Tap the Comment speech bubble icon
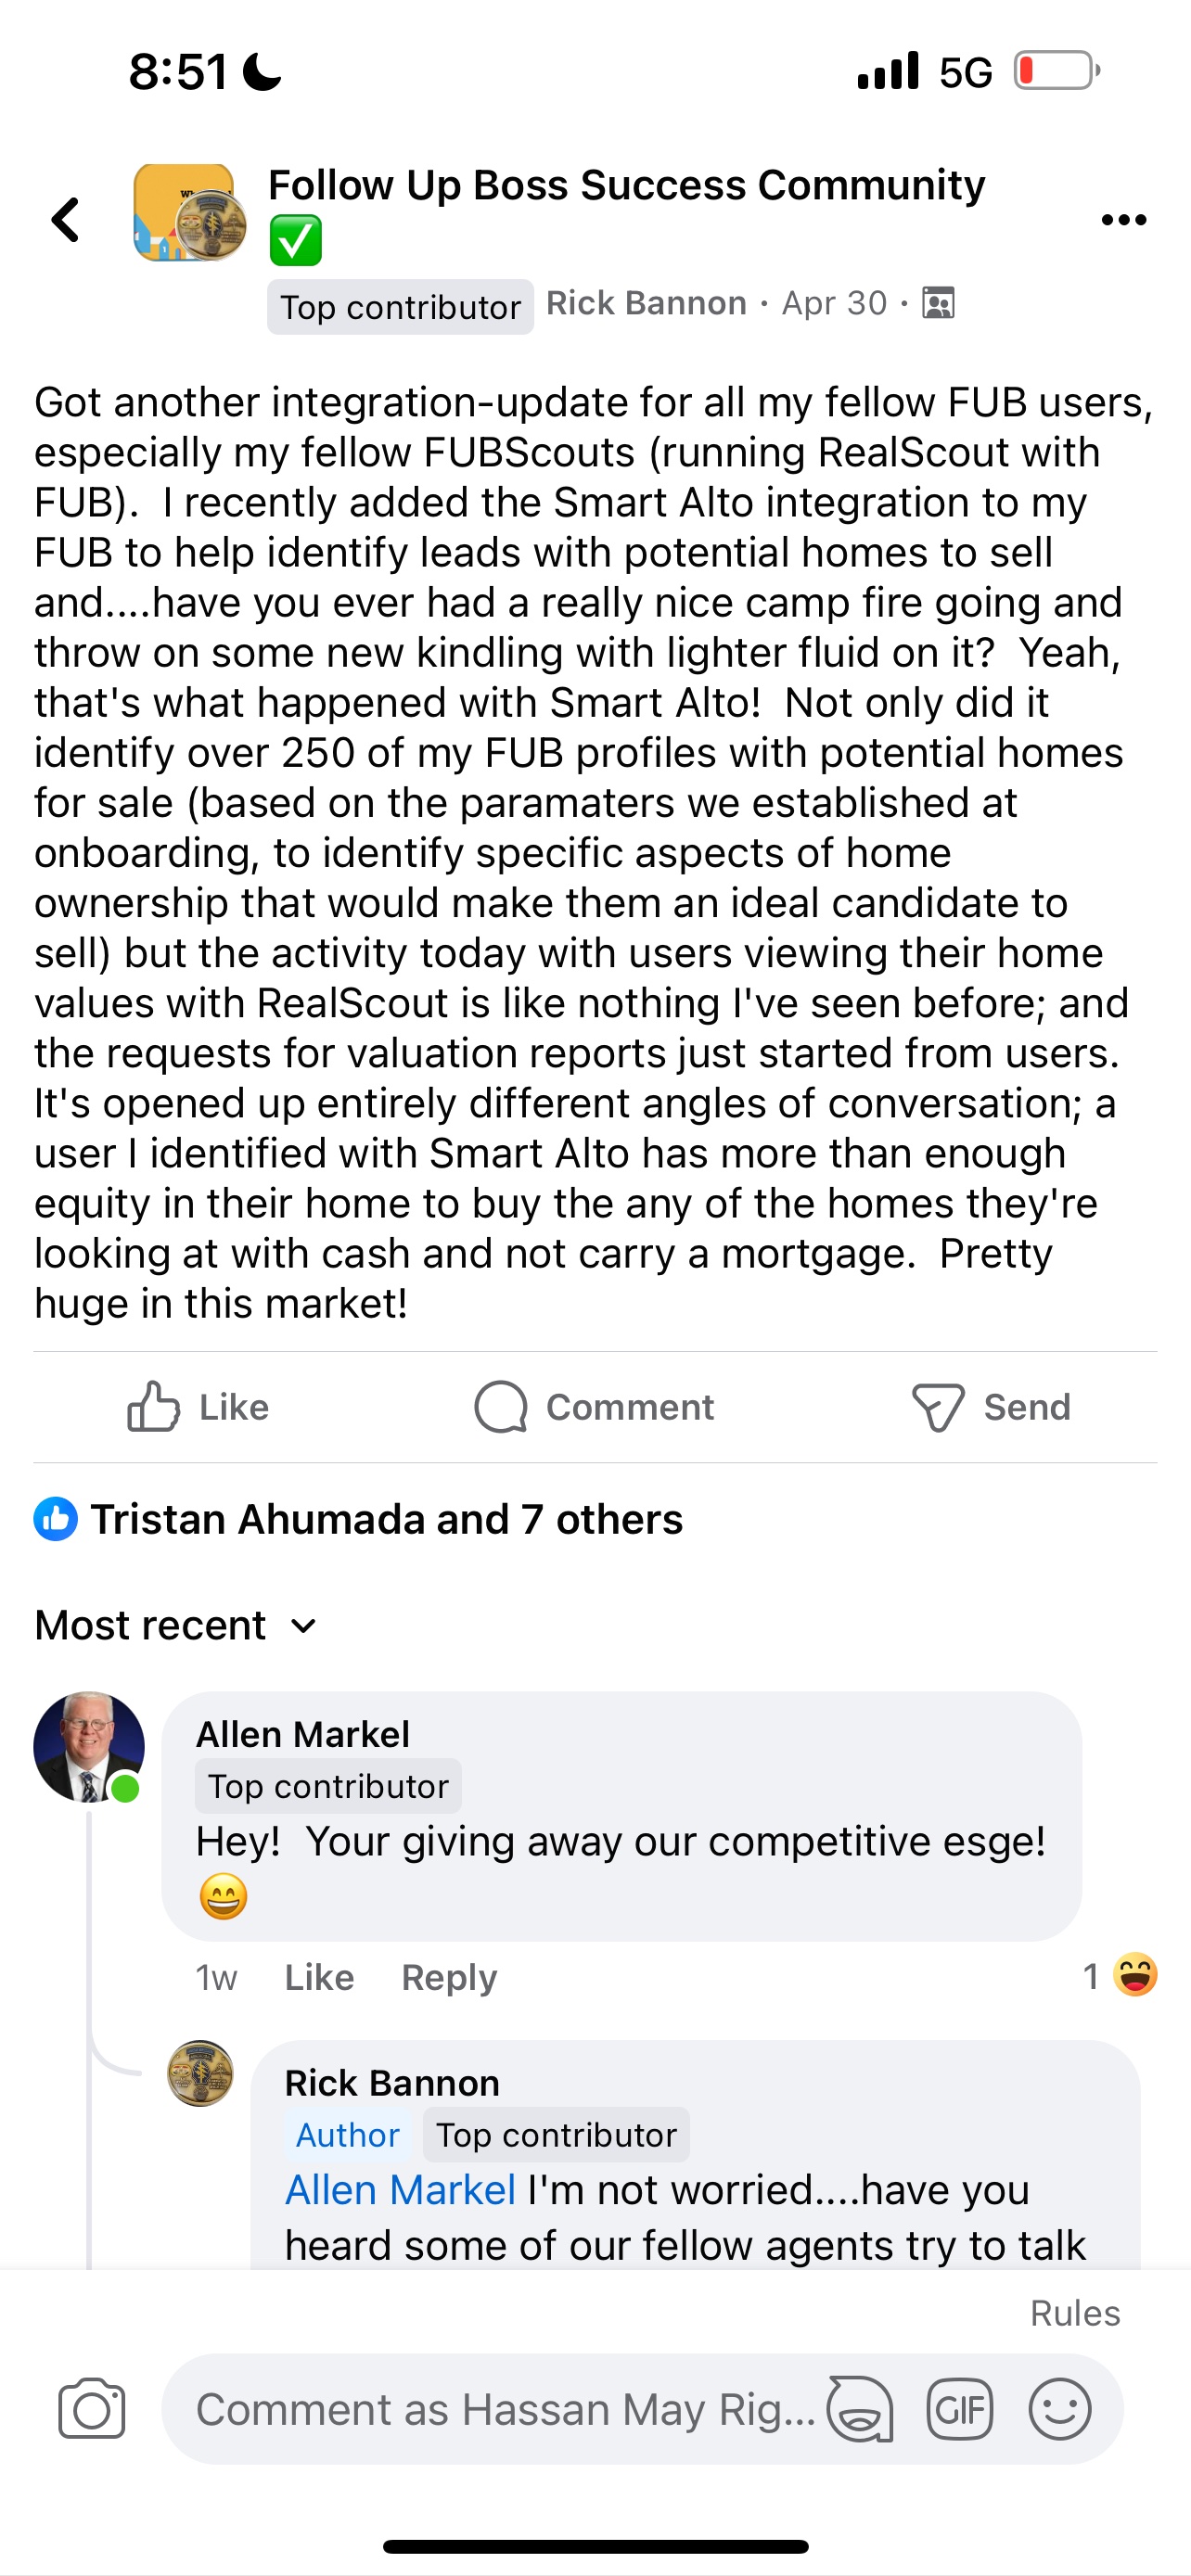The width and height of the screenshot is (1191, 2576). point(501,1407)
